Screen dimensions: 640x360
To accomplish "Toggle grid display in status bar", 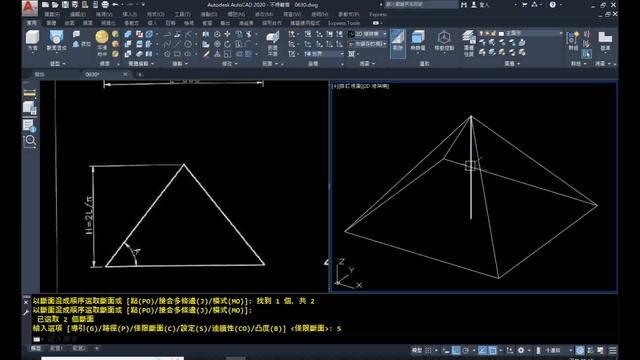I will (428, 350).
